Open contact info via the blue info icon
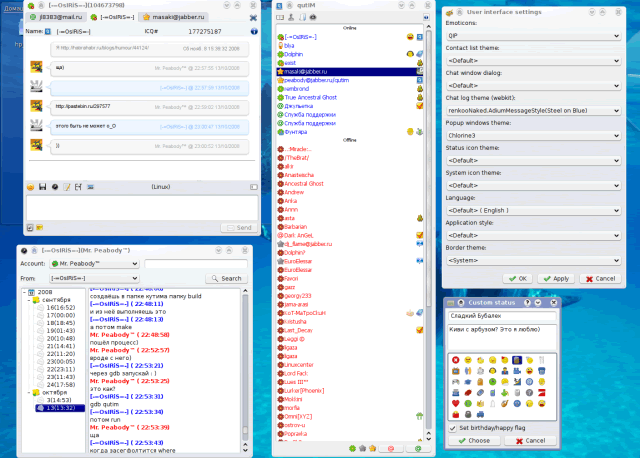The width and height of the screenshot is (640, 458). click(x=254, y=31)
